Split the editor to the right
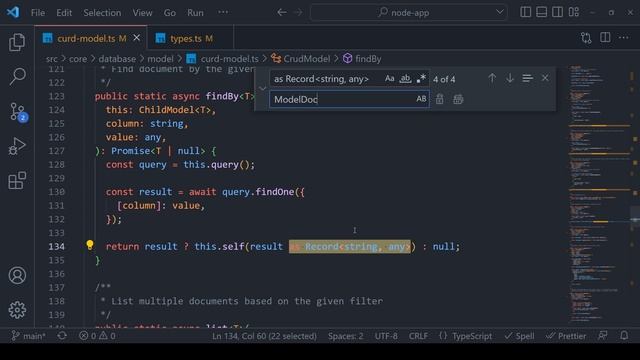640x360 pixels. point(605,38)
